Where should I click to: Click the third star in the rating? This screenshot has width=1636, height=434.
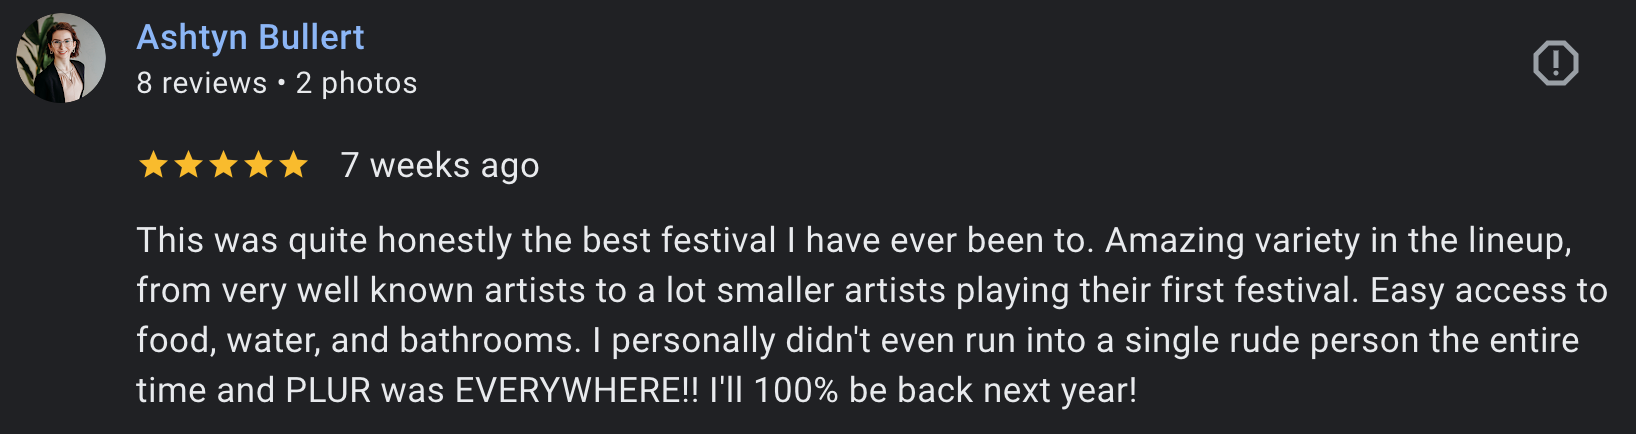(x=223, y=164)
